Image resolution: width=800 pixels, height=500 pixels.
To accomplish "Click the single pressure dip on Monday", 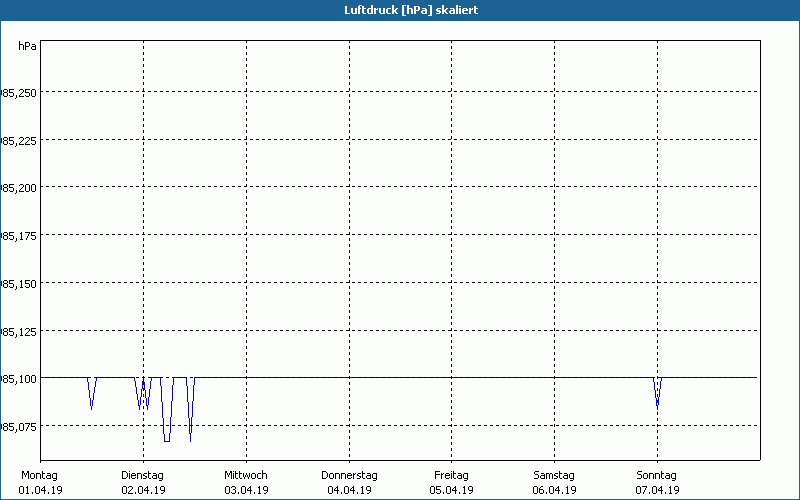I will click(x=91, y=394).
